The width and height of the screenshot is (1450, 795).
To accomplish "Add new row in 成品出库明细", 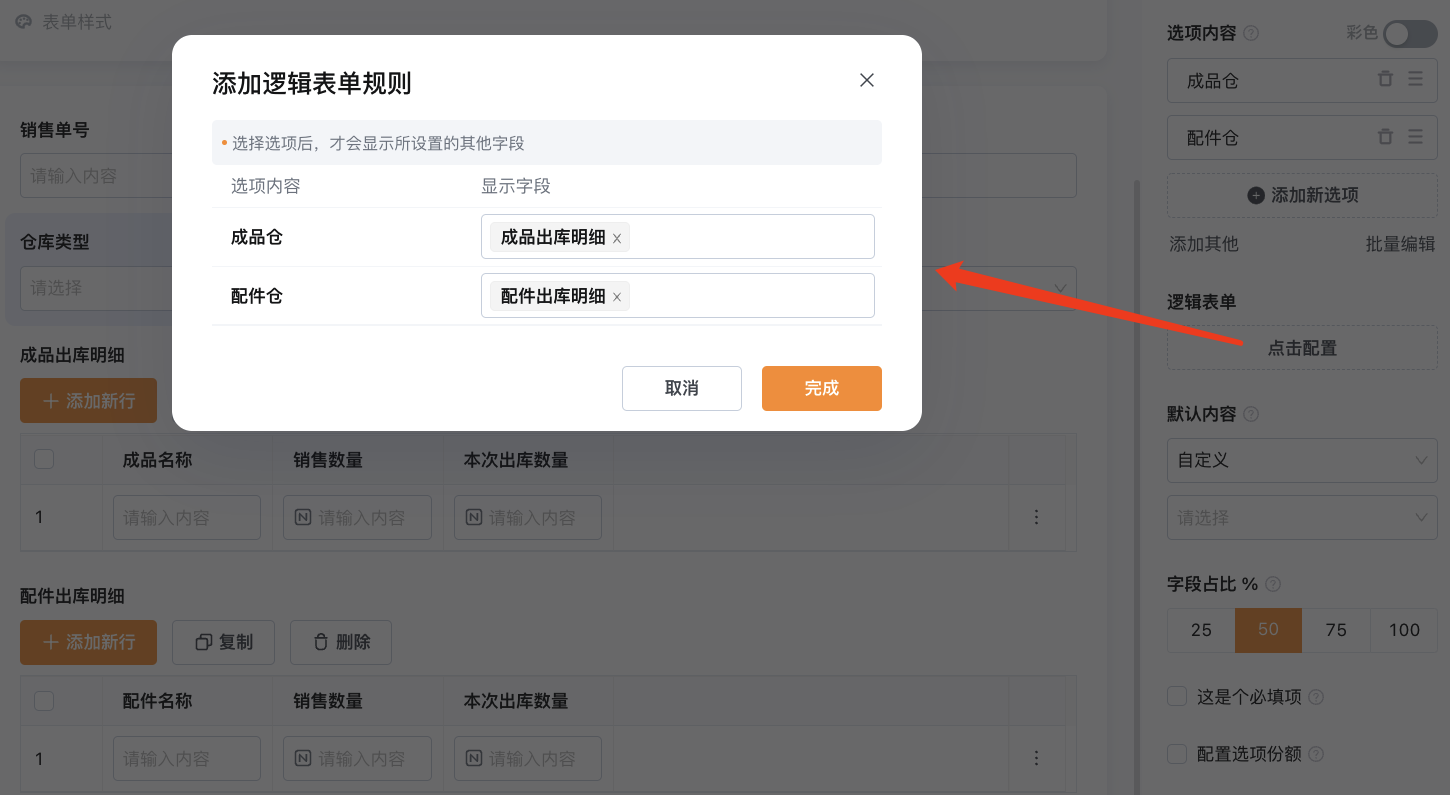I will click(88, 401).
